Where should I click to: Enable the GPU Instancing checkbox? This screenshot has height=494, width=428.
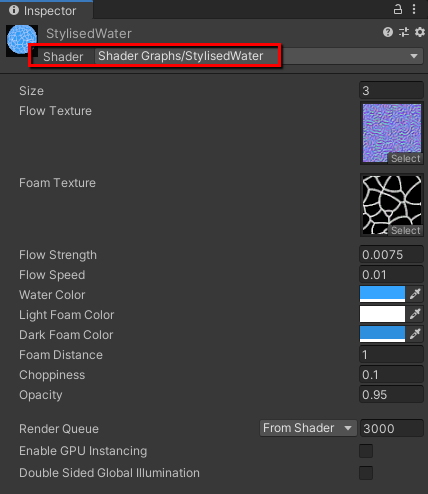click(366, 451)
